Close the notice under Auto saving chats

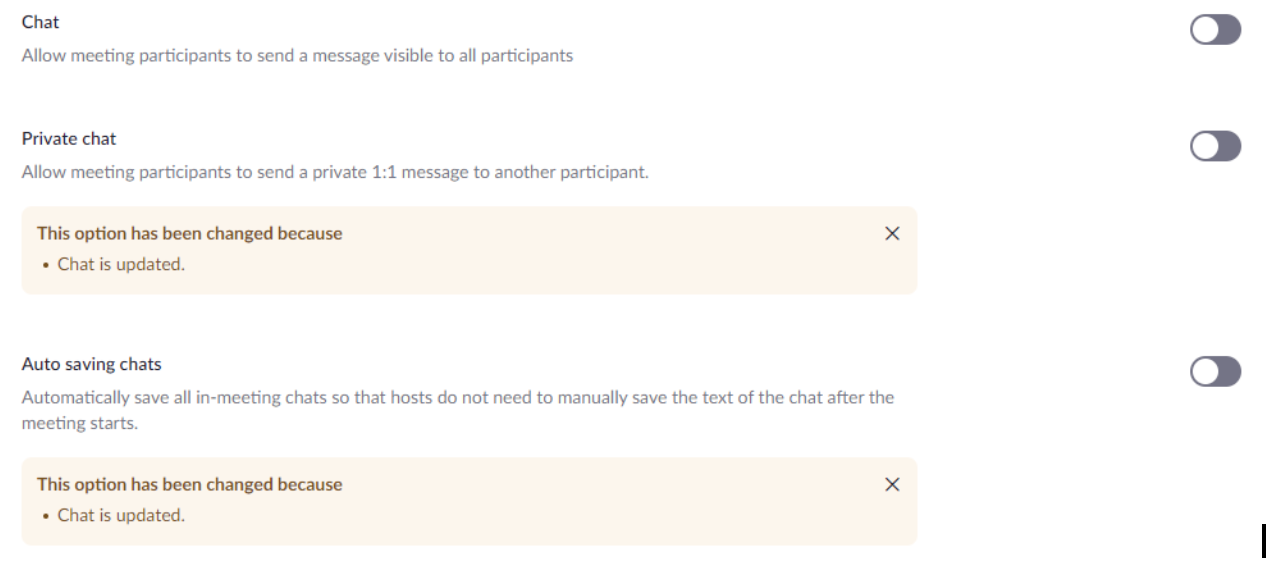click(x=893, y=485)
